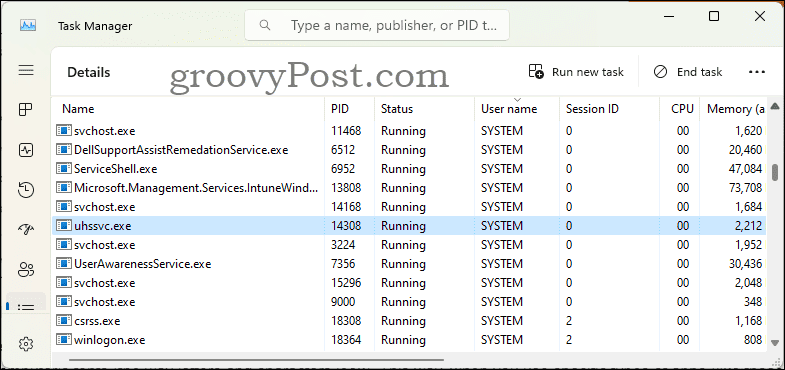Select the ServiceShell.exe process
The height and width of the screenshot is (370, 785).
[410, 169]
